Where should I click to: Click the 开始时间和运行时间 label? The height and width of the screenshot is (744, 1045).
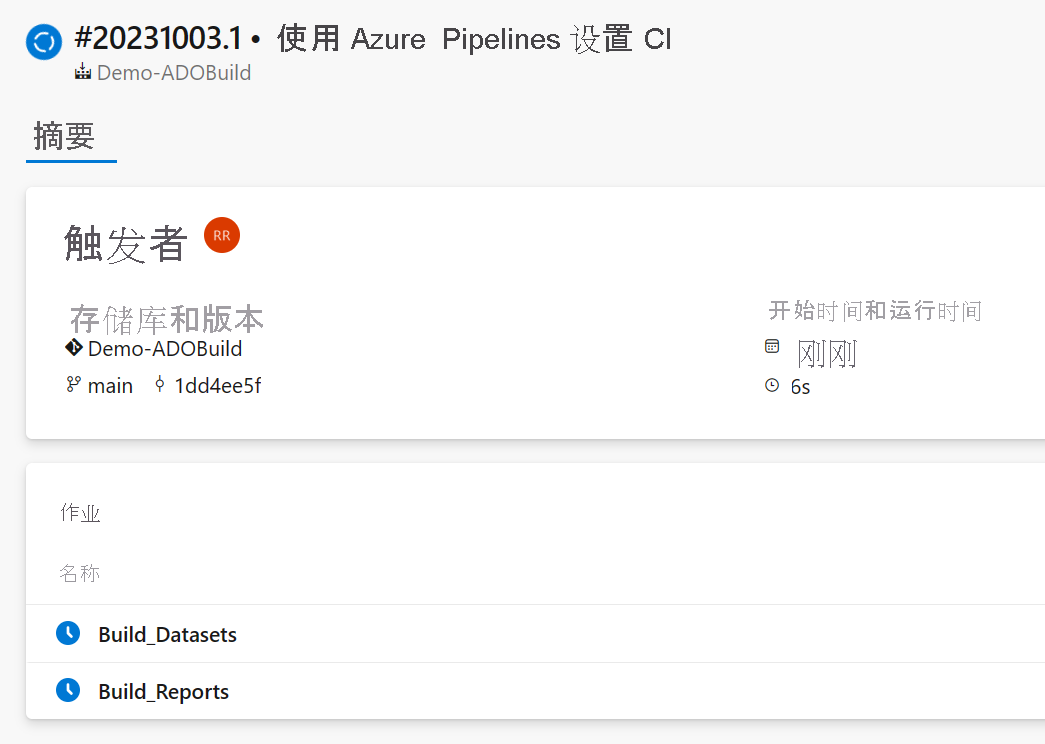pos(875,311)
